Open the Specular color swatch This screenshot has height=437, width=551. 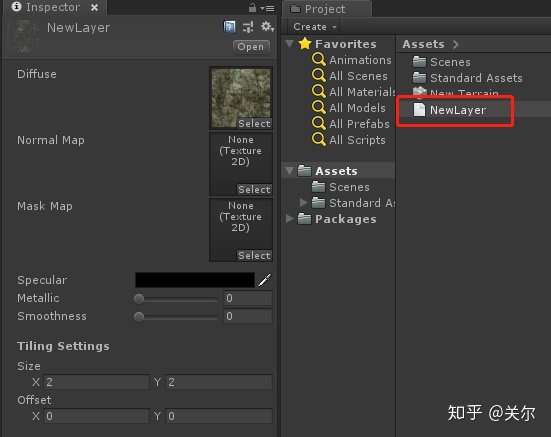pyautogui.click(x=195, y=280)
